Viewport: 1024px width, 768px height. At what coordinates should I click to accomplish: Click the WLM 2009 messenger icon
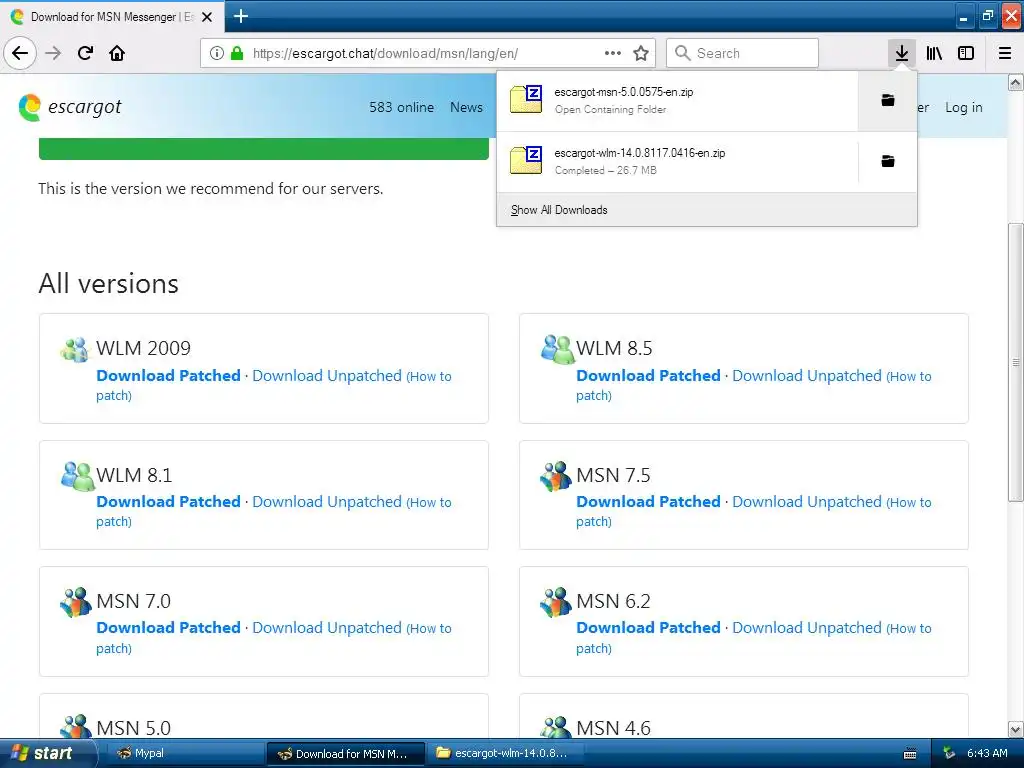pyautogui.click(x=74, y=349)
